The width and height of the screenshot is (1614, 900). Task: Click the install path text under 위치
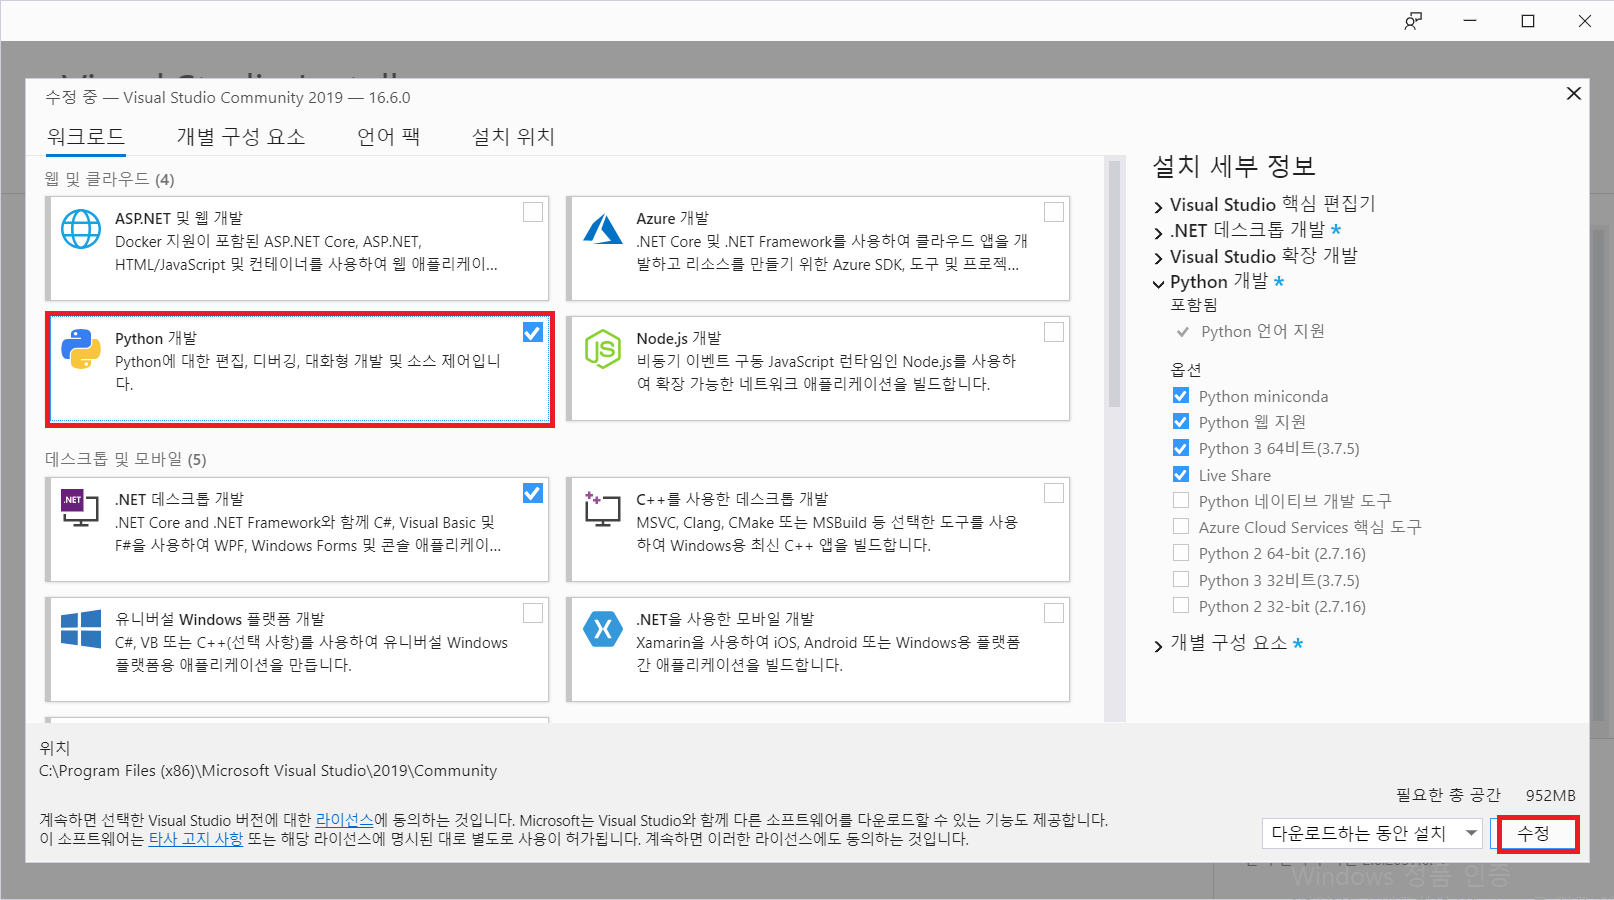[x=268, y=771]
